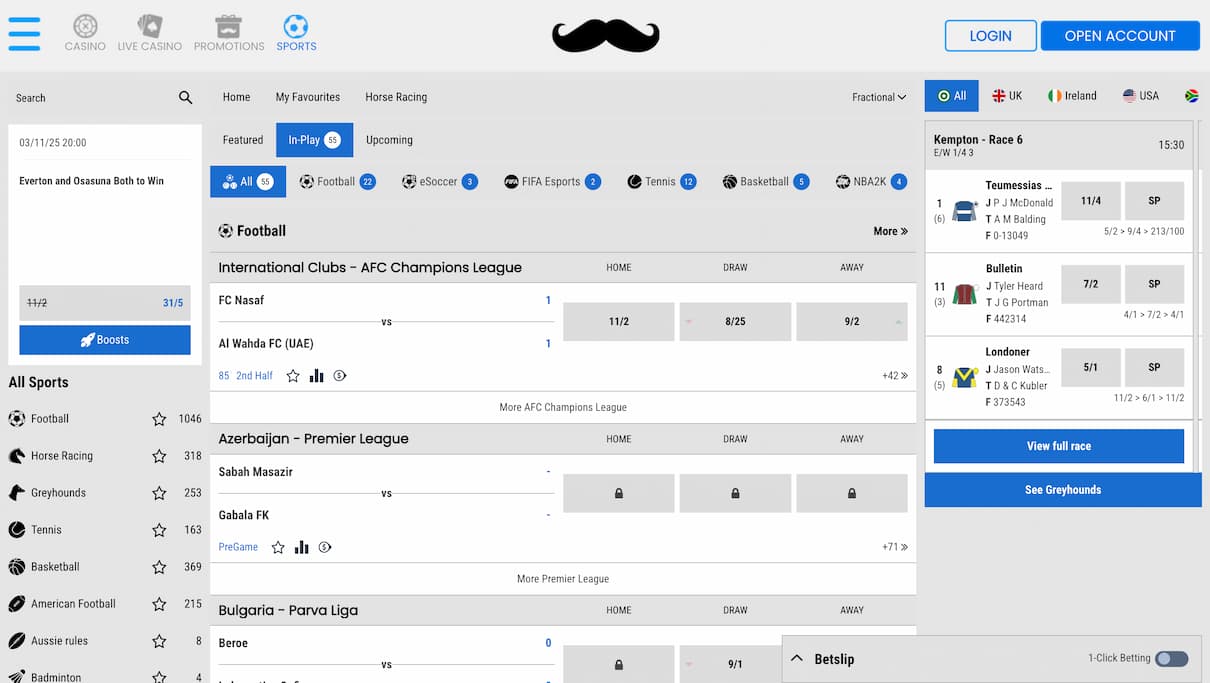Viewport: 1210px width, 683px height.
Task: Click the Casino chip icon
Action: [85, 26]
